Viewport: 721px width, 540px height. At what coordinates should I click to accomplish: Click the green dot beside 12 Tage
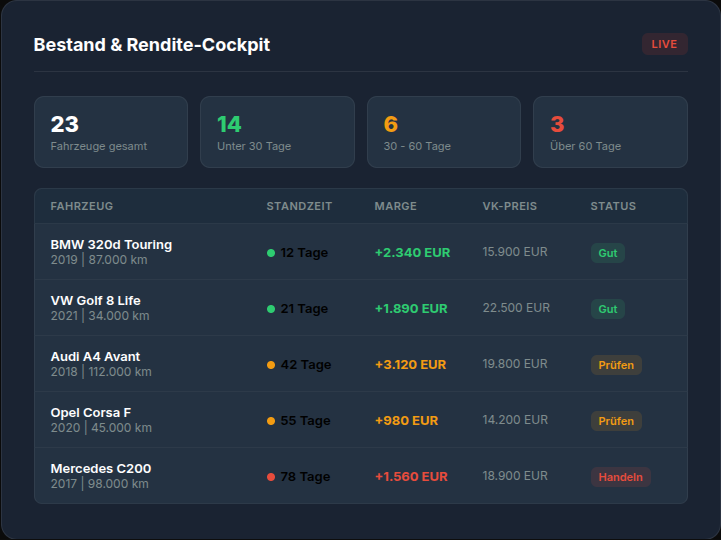(x=271, y=253)
